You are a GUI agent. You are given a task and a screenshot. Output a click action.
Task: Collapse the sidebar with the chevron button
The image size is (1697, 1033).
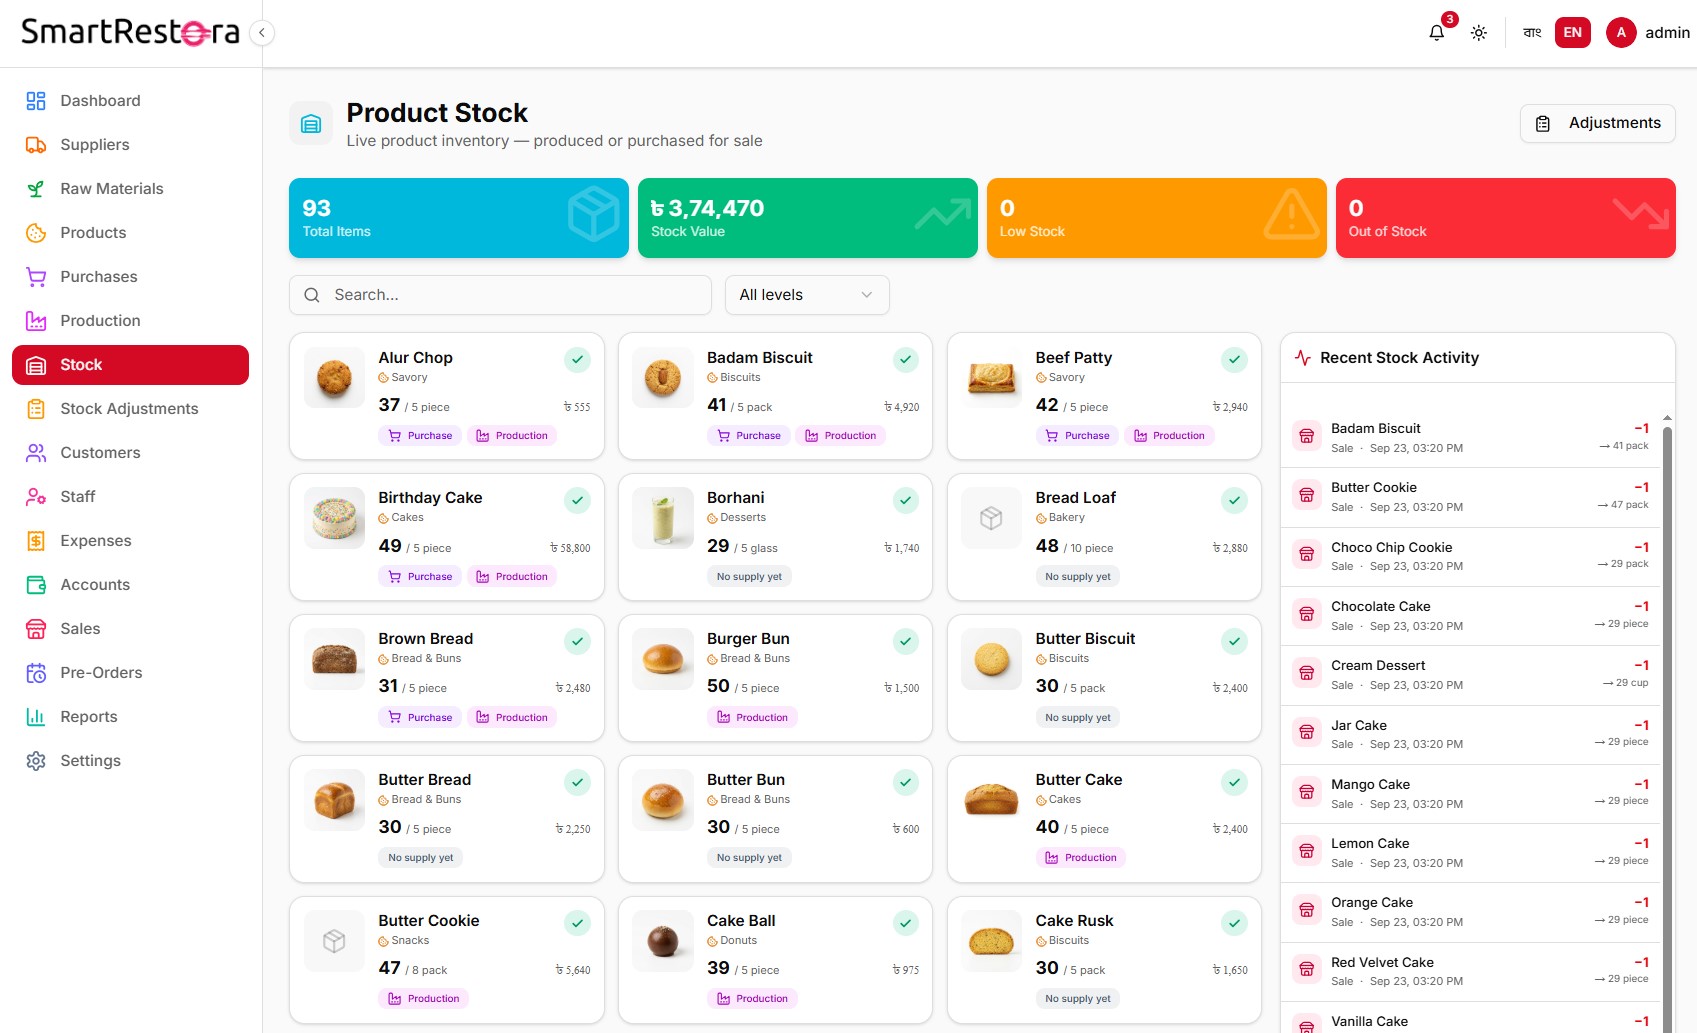(x=262, y=33)
